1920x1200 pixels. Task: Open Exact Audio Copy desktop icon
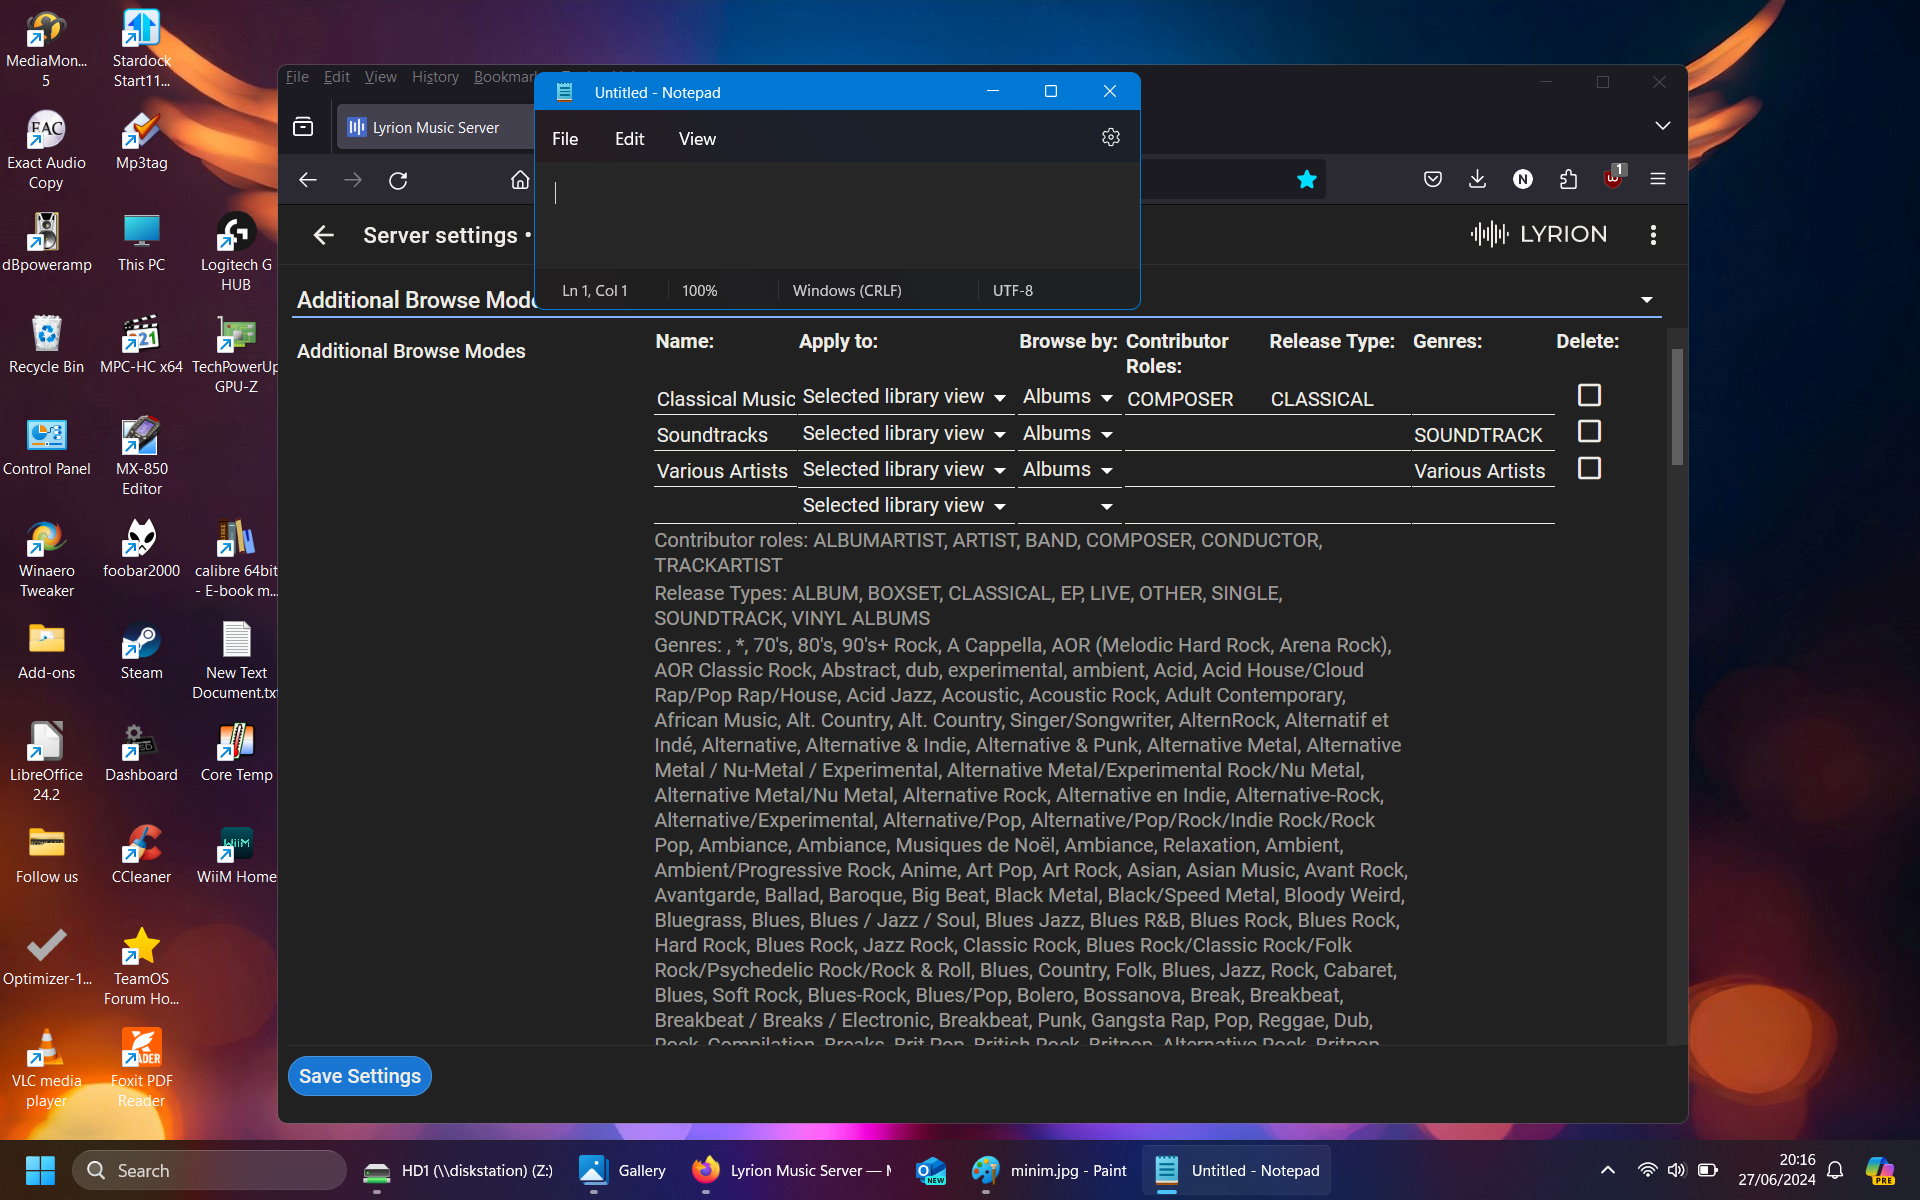click(x=46, y=150)
